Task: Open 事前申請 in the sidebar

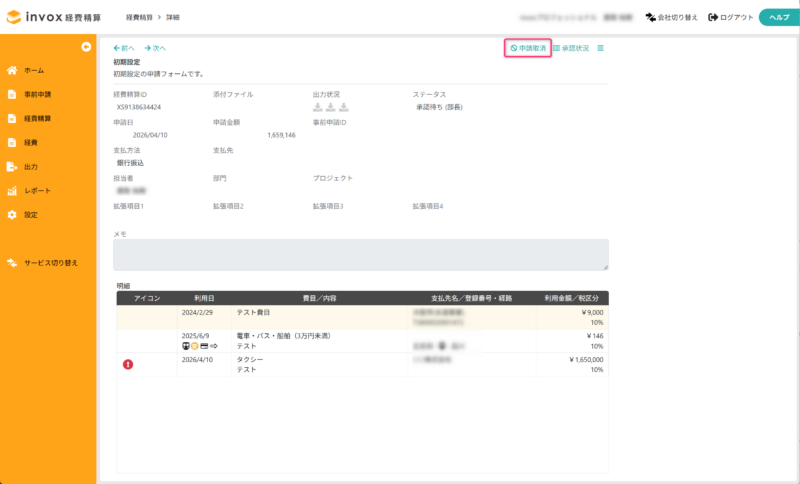Action: 29,94
